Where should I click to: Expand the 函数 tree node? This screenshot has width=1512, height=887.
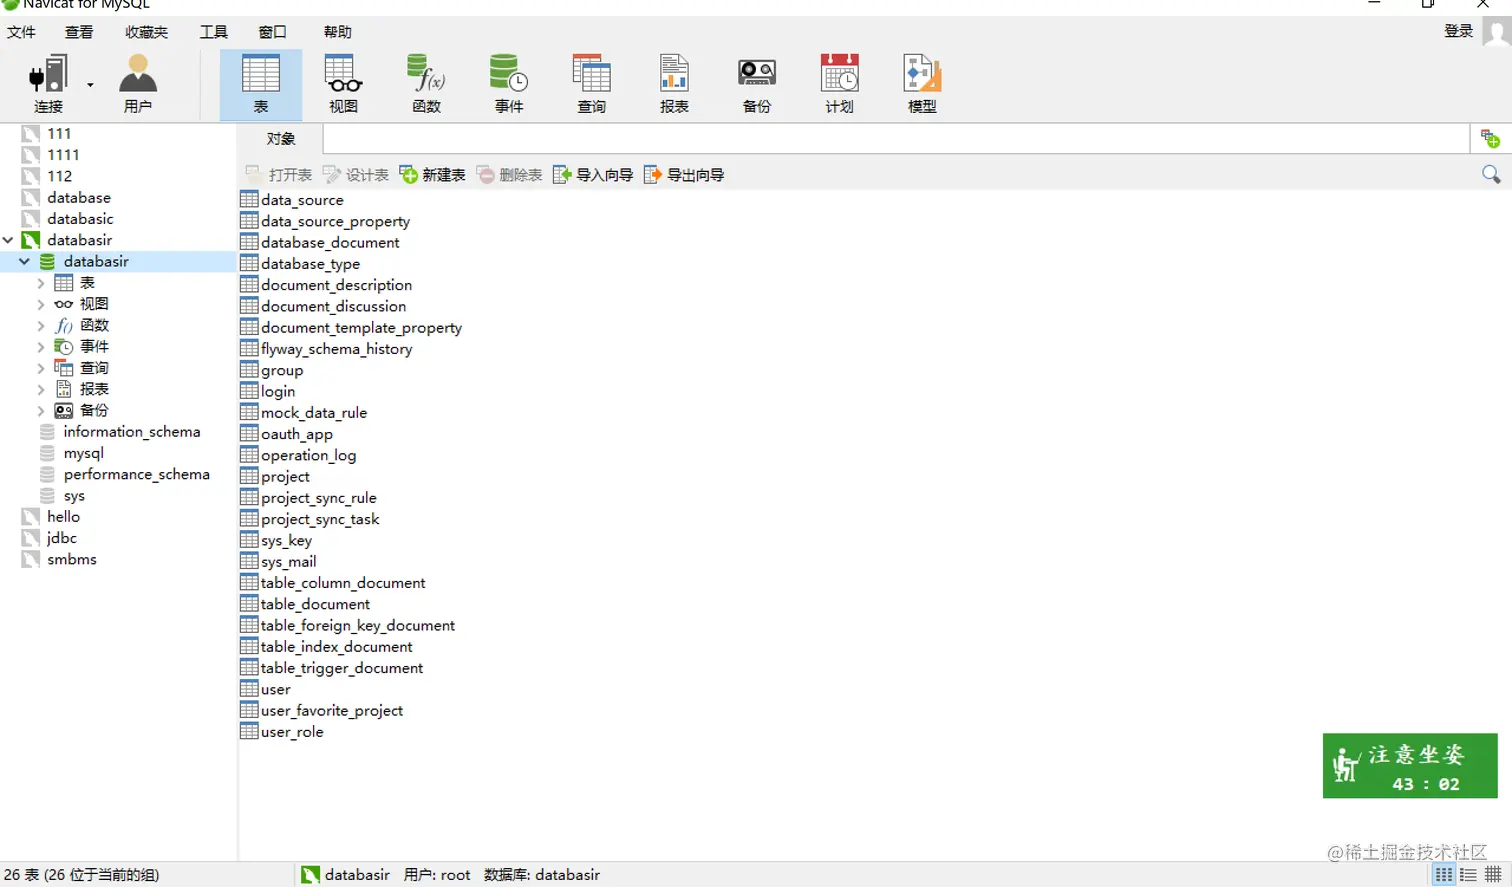tap(41, 325)
